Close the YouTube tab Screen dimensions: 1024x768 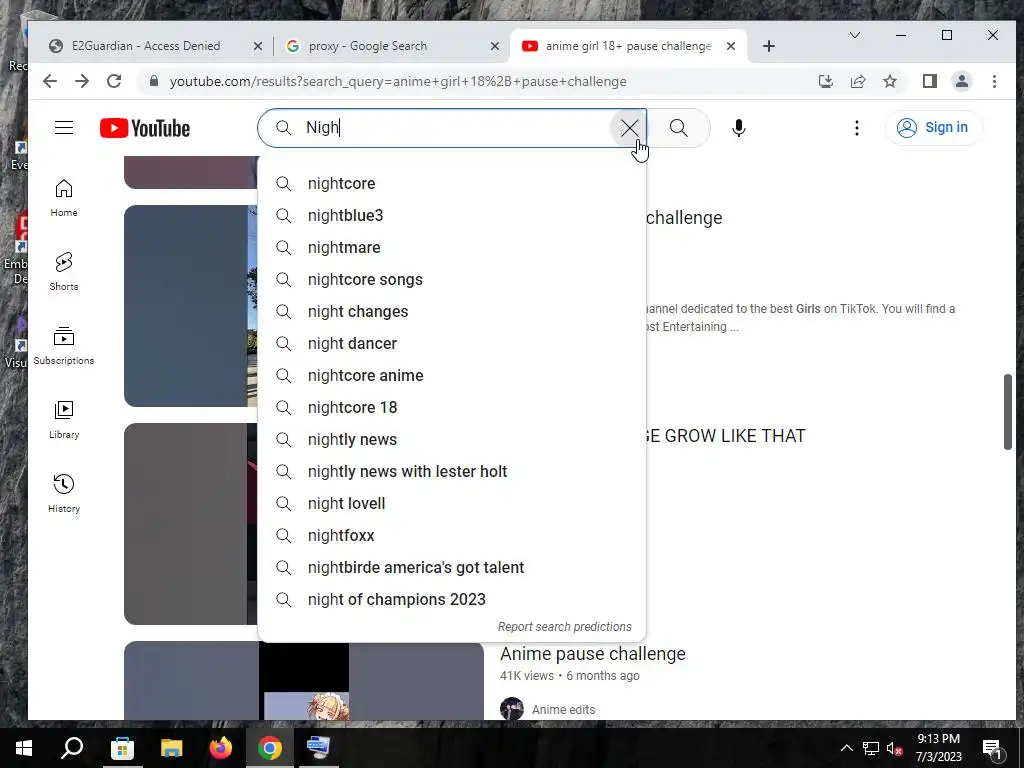tap(731, 46)
